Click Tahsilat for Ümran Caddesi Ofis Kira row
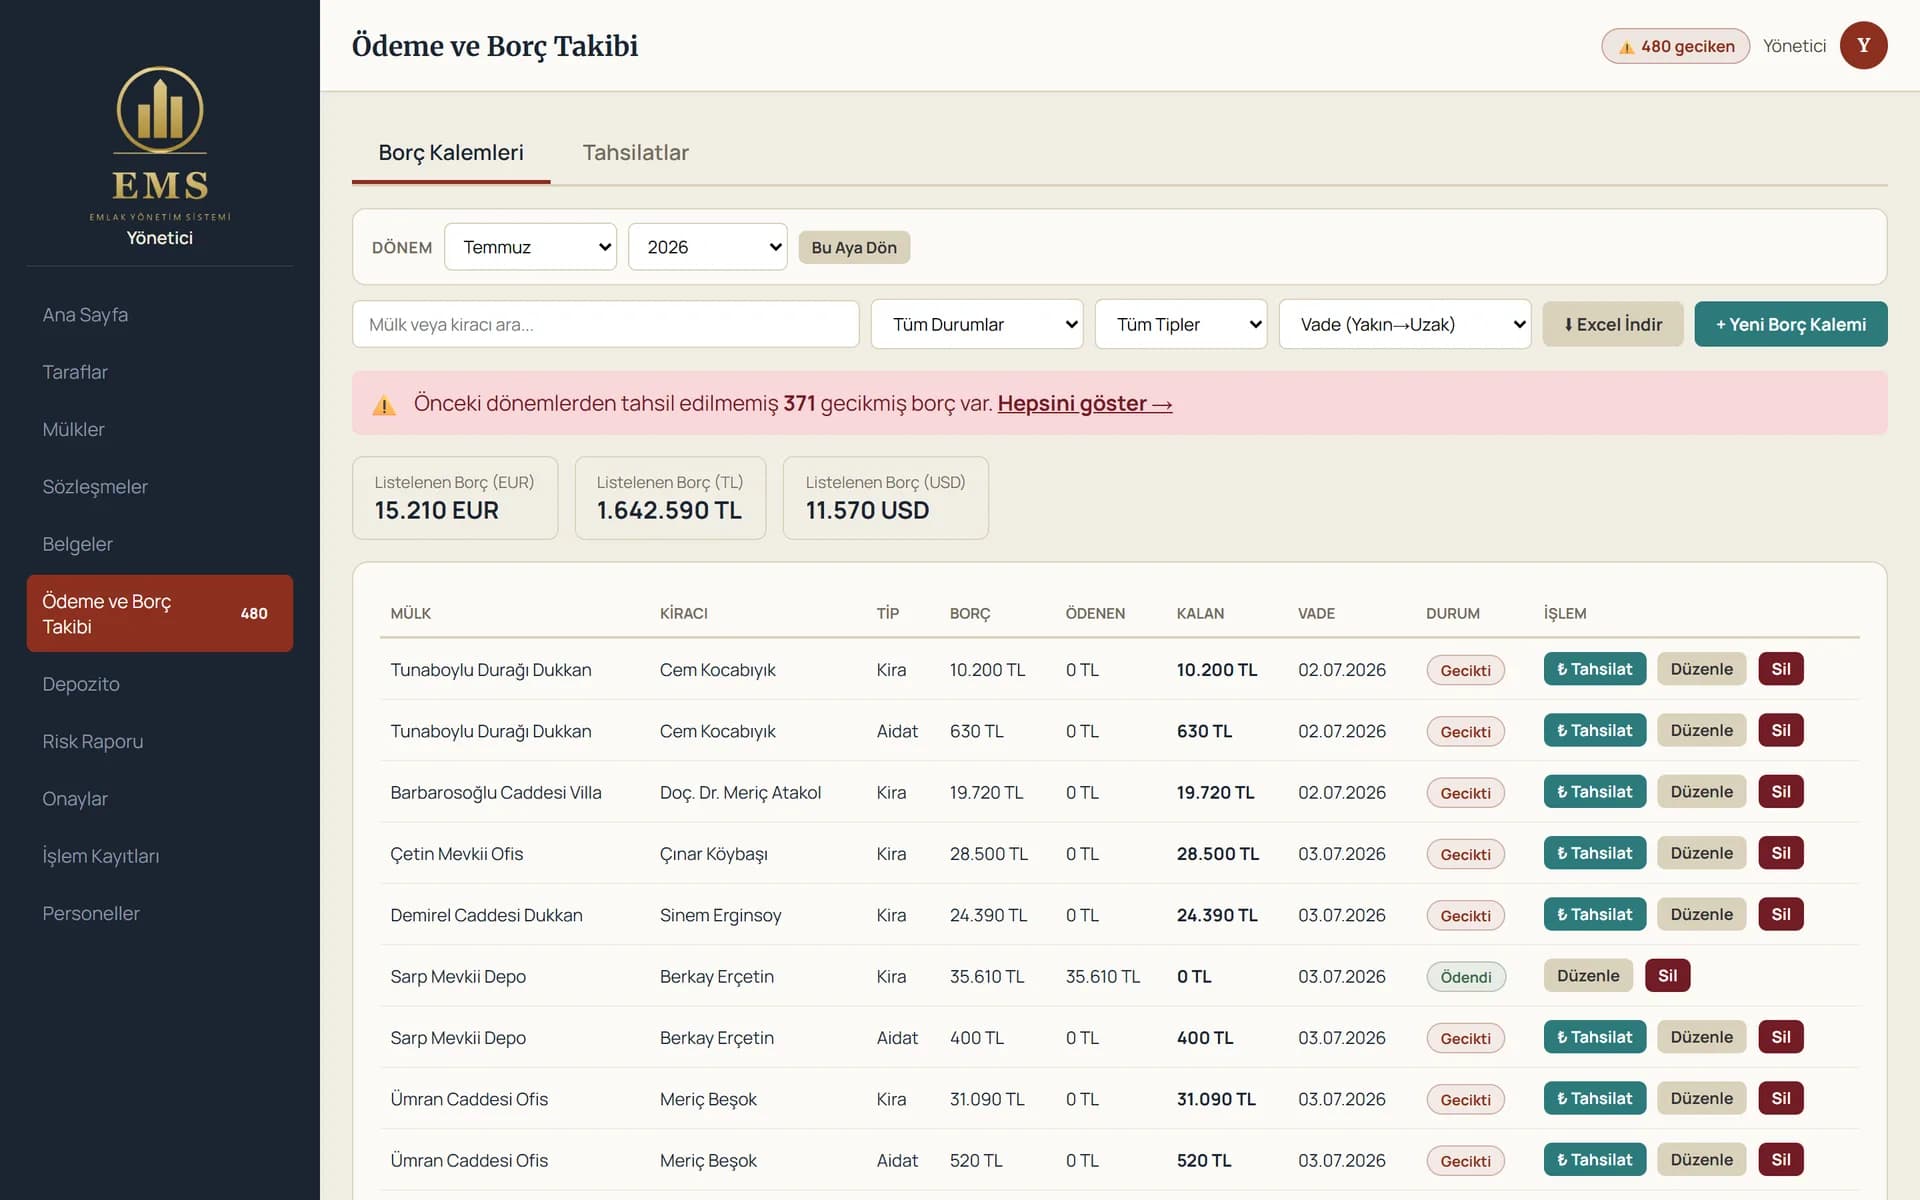 tap(1595, 1098)
